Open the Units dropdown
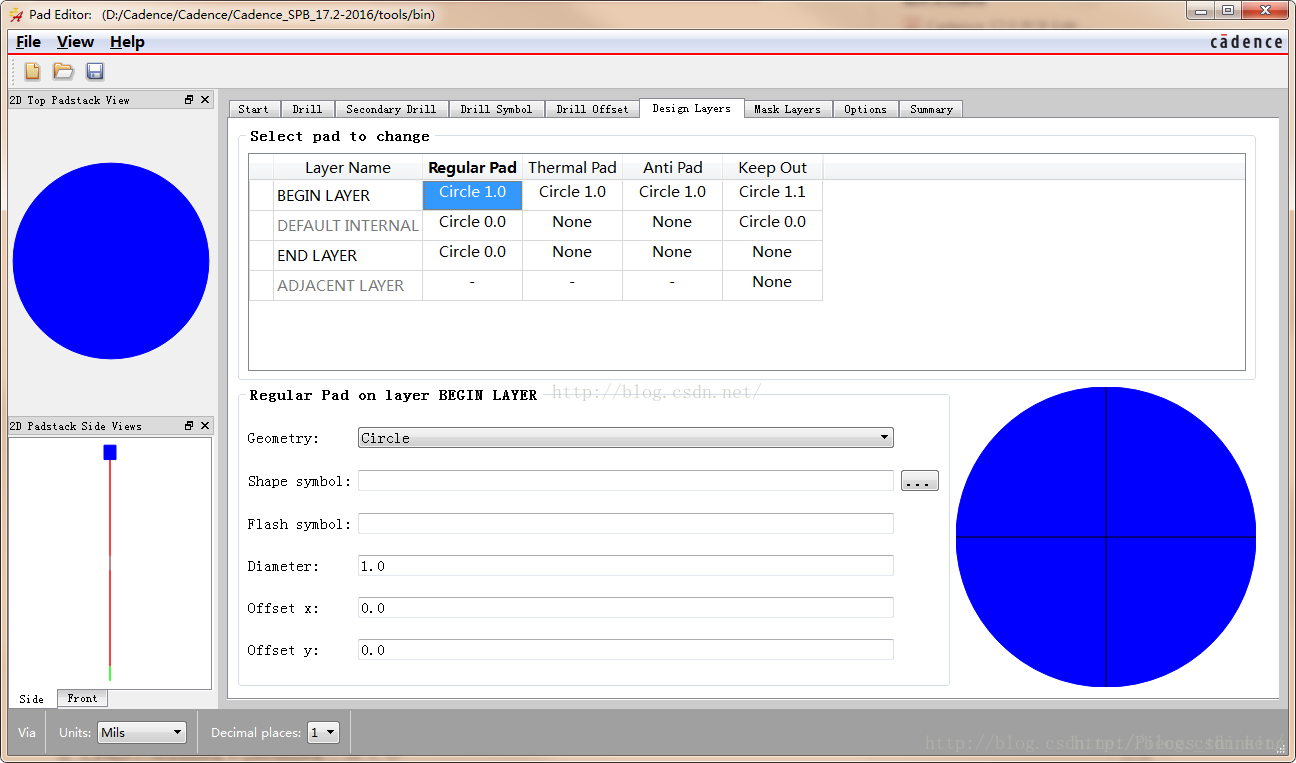The height and width of the screenshot is (763, 1296). pos(142,733)
